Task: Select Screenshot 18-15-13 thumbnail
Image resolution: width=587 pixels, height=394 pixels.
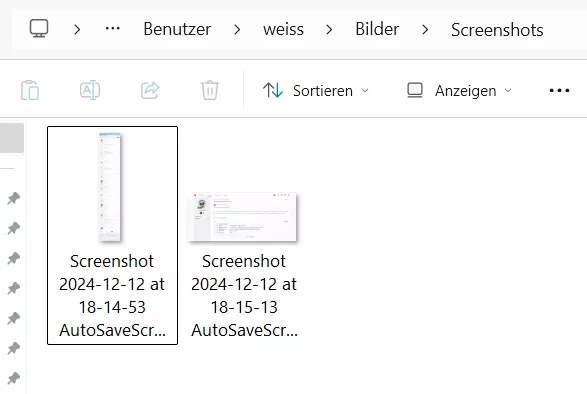Action: (243, 217)
